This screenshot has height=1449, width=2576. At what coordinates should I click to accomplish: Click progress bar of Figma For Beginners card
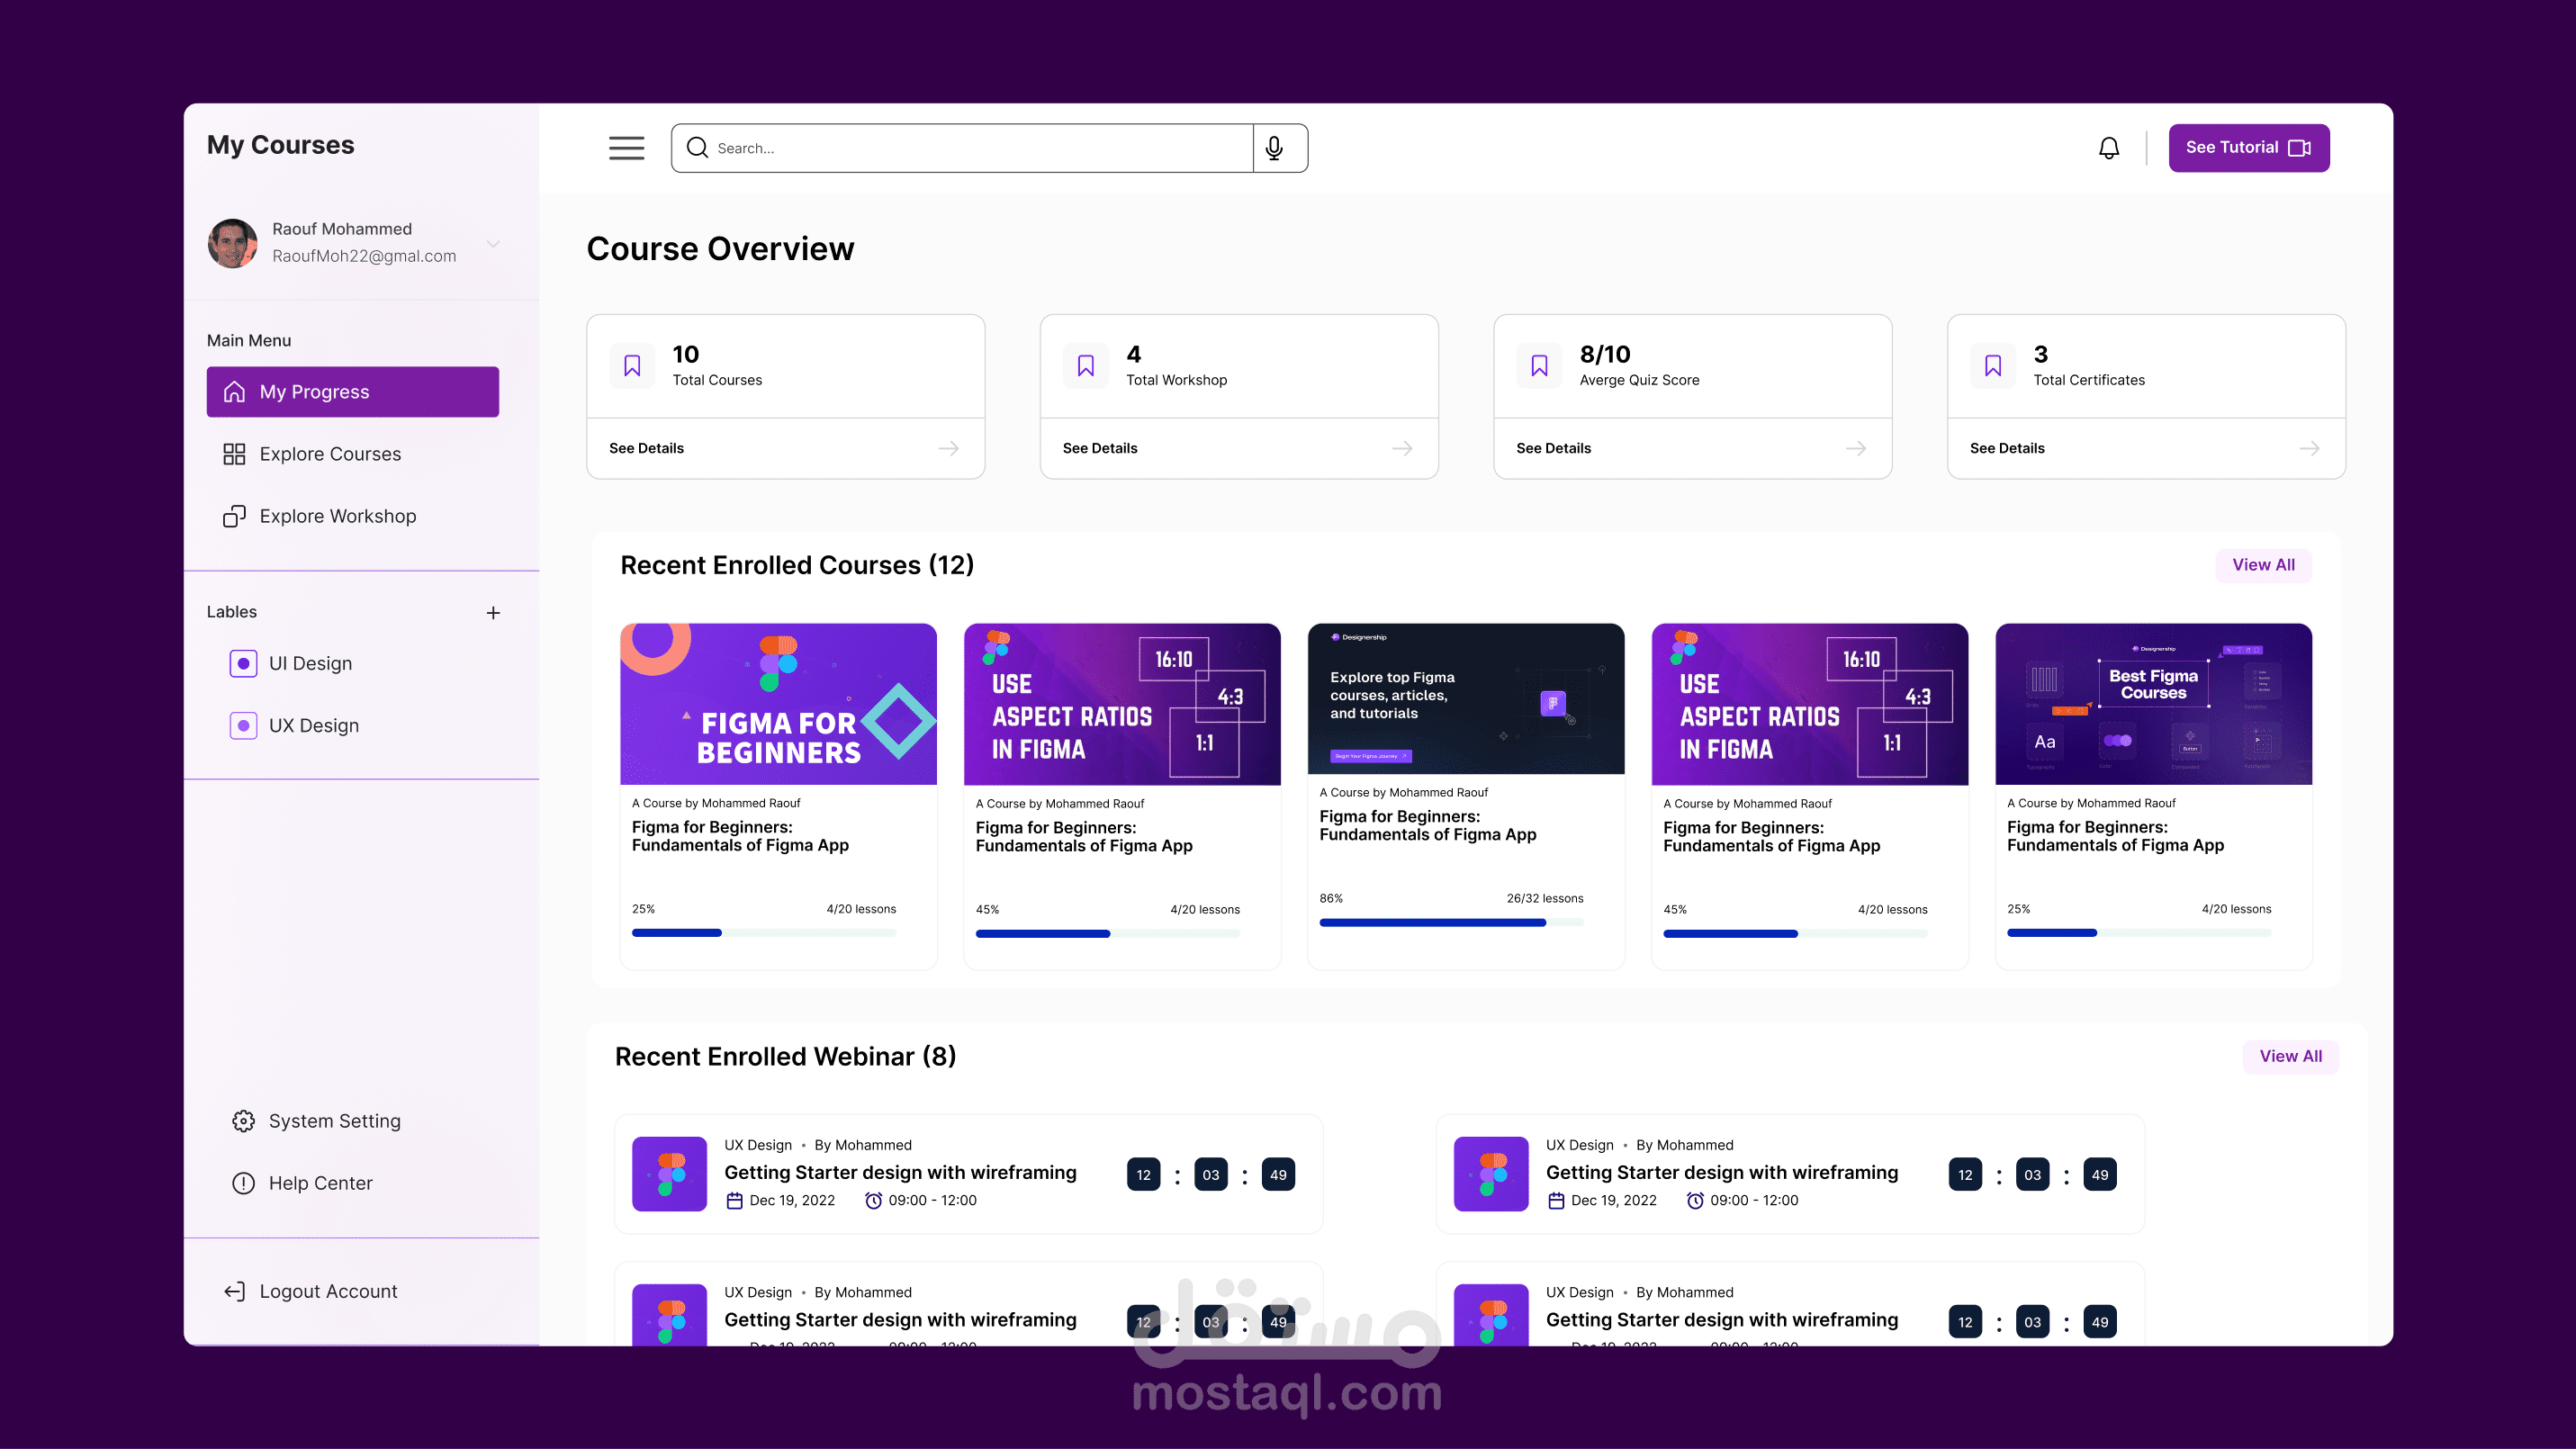click(x=764, y=933)
